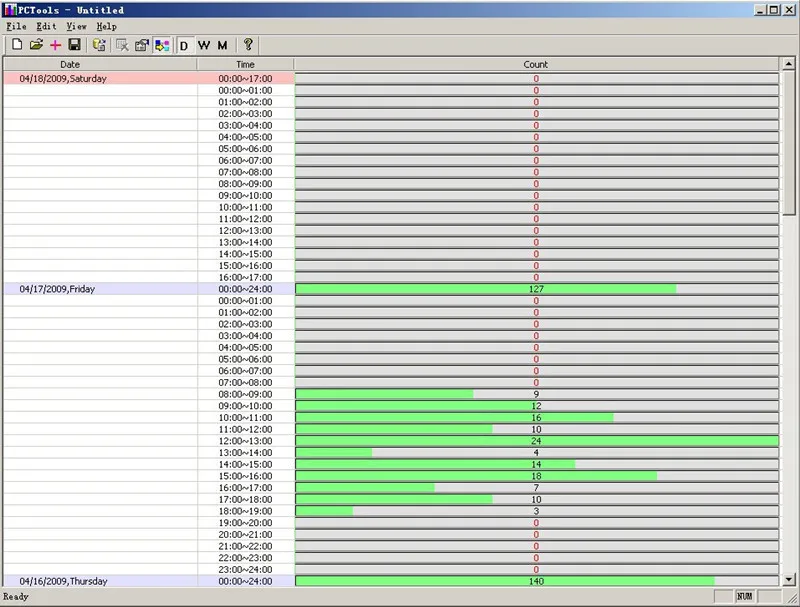Toggle the D daily view button
Image resolution: width=800 pixels, height=607 pixels.
click(x=184, y=45)
